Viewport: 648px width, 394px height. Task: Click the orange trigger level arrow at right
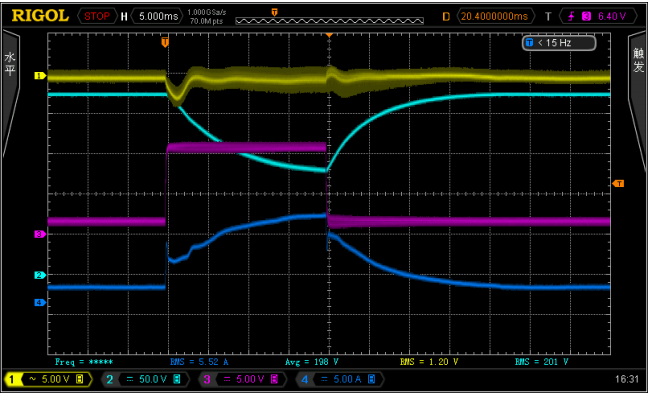pyautogui.click(x=618, y=184)
